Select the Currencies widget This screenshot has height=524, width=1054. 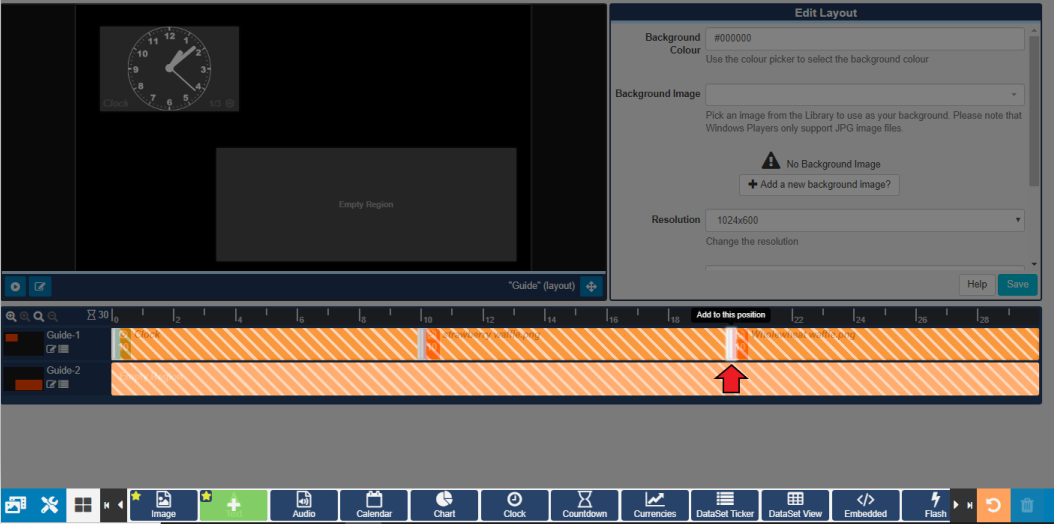[x=655, y=505]
